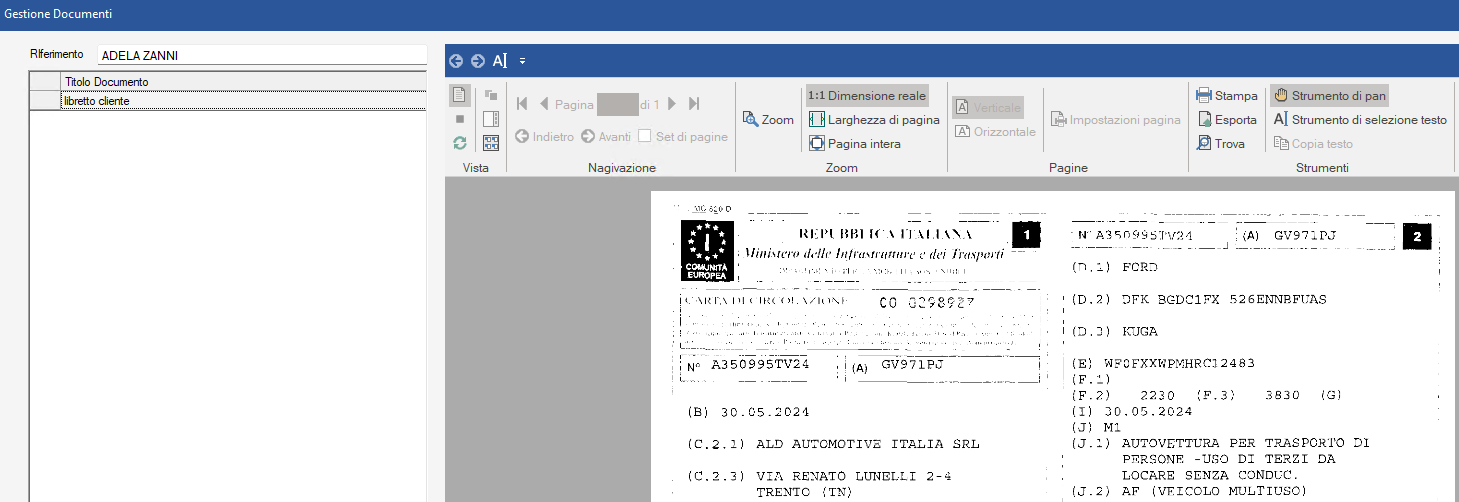This screenshot has width=1459, height=502.
Task: Select the single page view icon
Action: point(460,95)
